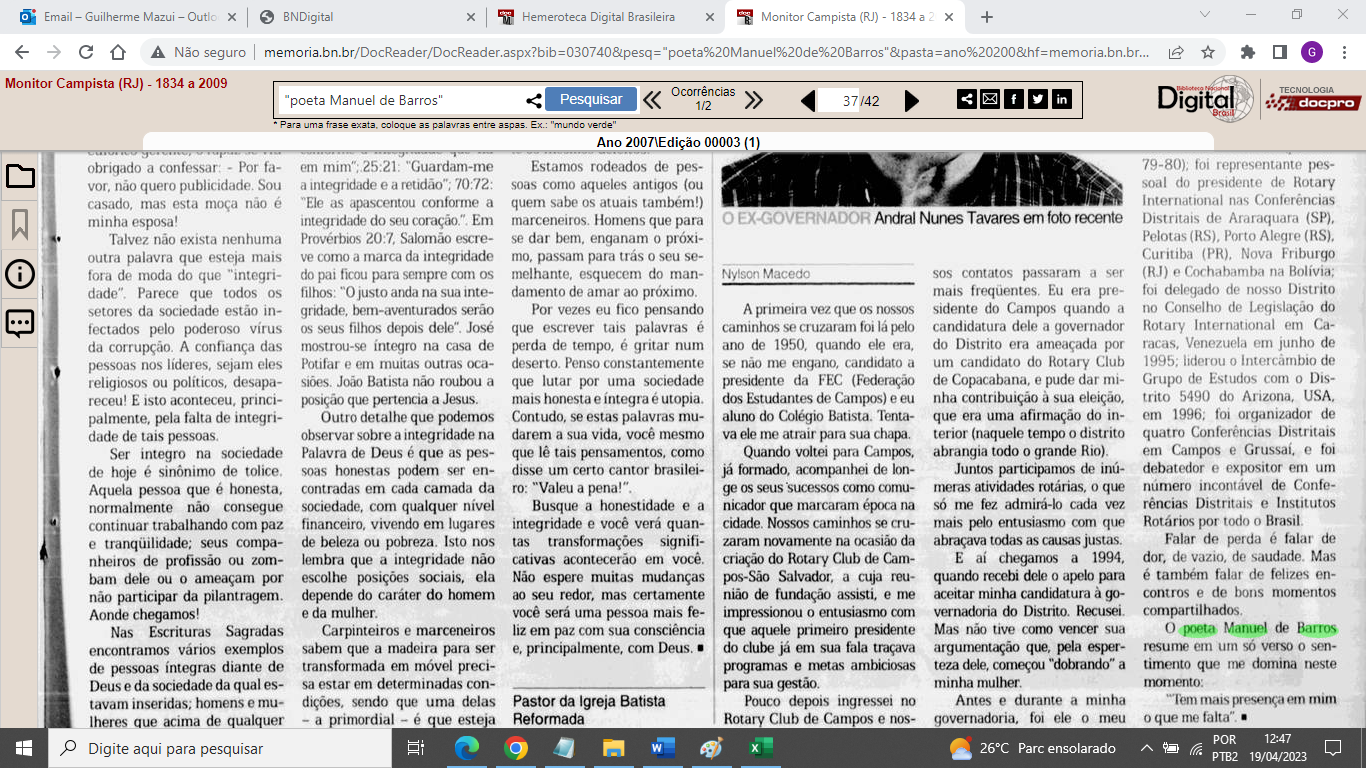
Task: Click the "Nylson Macedo" byline
Action: click(766, 274)
